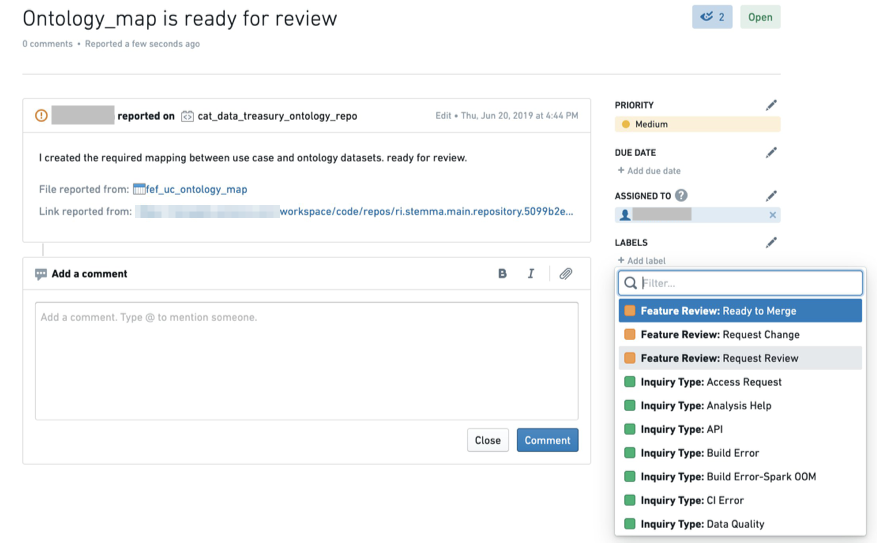
Task: Click the Due Date edit pencil icon
Action: tap(771, 153)
